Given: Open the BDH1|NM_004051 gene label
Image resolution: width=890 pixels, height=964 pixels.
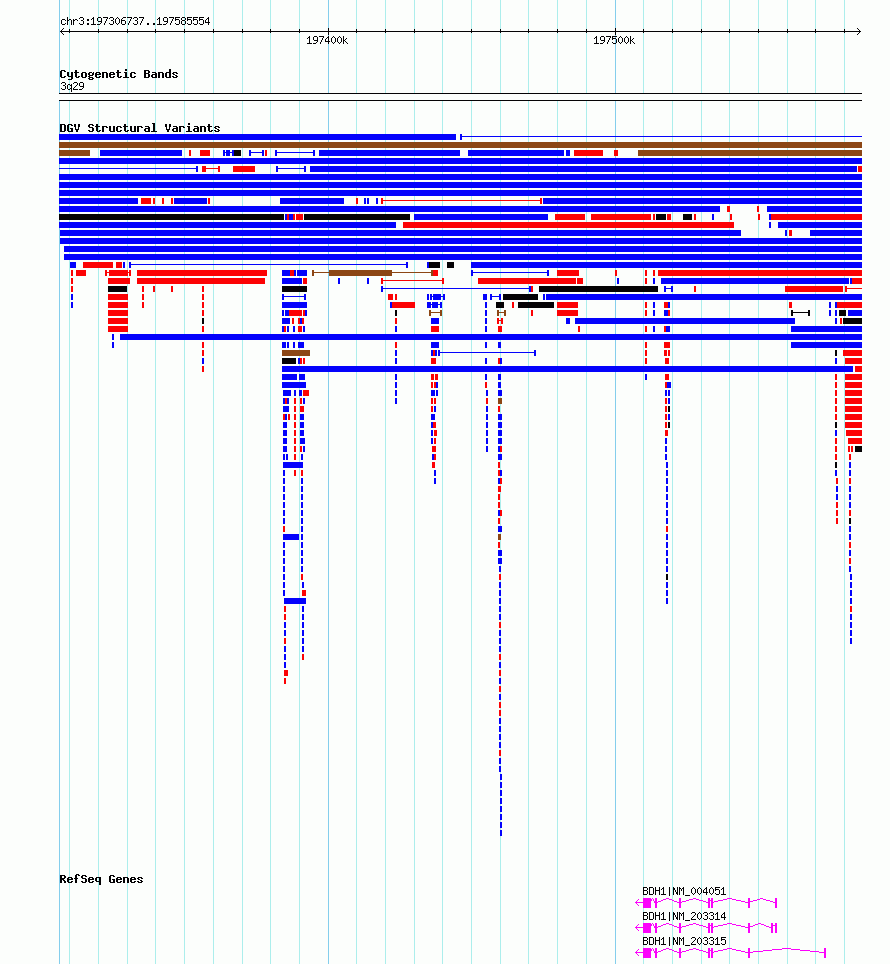Looking at the screenshot, I should [684, 891].
